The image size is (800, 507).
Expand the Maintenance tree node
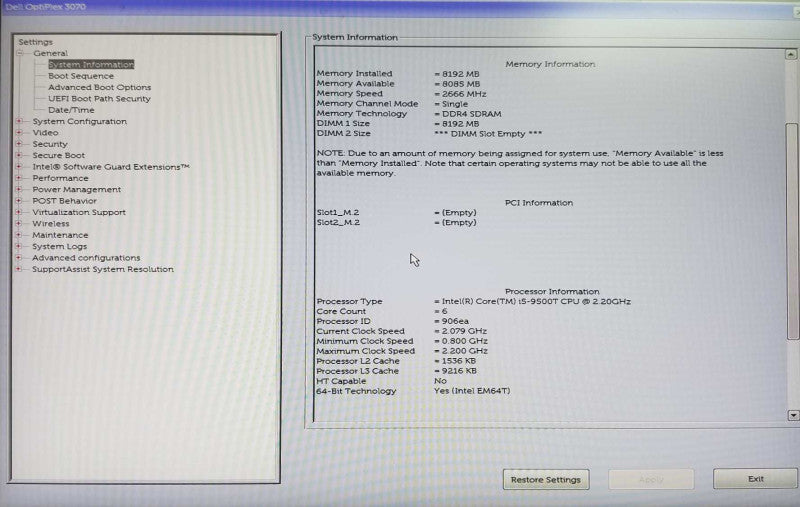point(19,235)
